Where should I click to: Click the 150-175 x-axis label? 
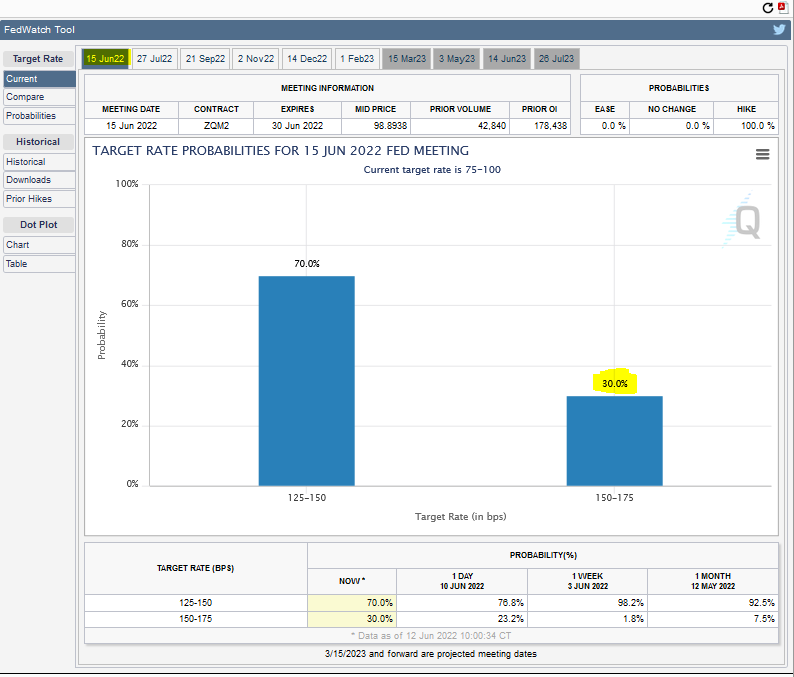[614, 498]
